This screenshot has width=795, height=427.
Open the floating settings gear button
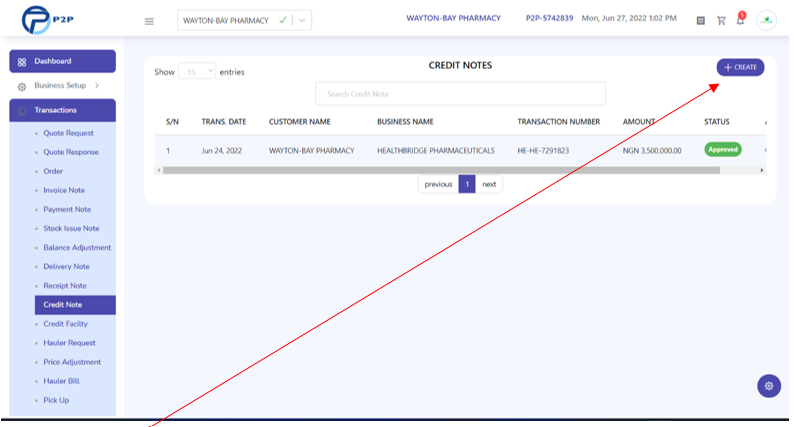click(769, 386)
